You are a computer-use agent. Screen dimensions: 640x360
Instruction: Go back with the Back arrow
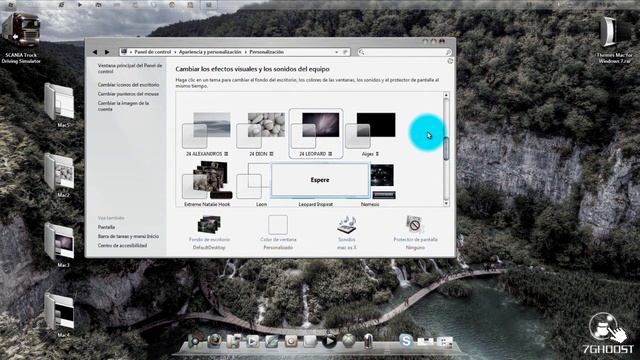coord(95,52)
